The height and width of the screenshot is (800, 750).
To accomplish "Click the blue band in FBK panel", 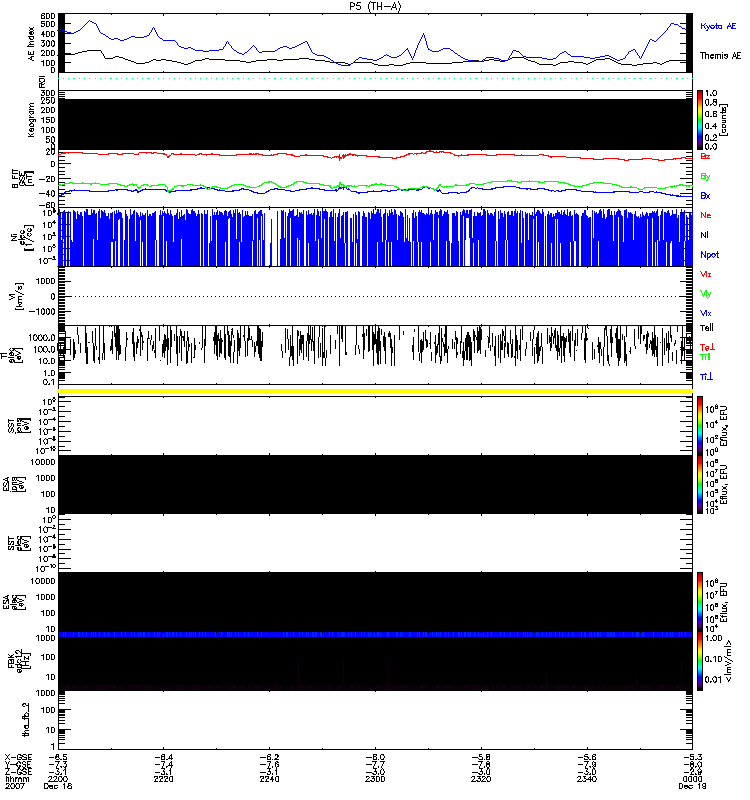I will click(x=375, y=635).
